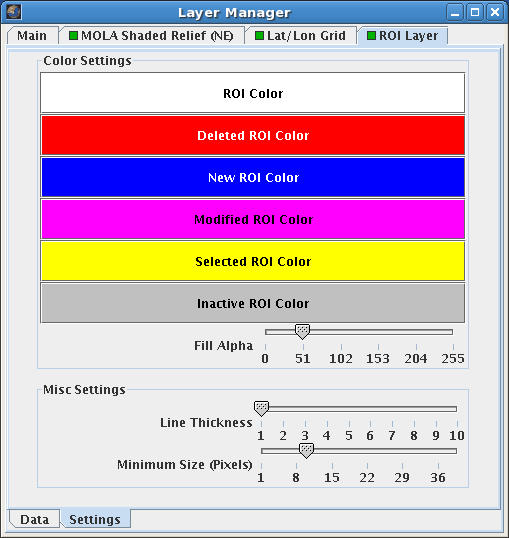The width and height of the screenshot is (509, 538).
Task: Click the Color Settings group title
Action: [x=87, y=61]
